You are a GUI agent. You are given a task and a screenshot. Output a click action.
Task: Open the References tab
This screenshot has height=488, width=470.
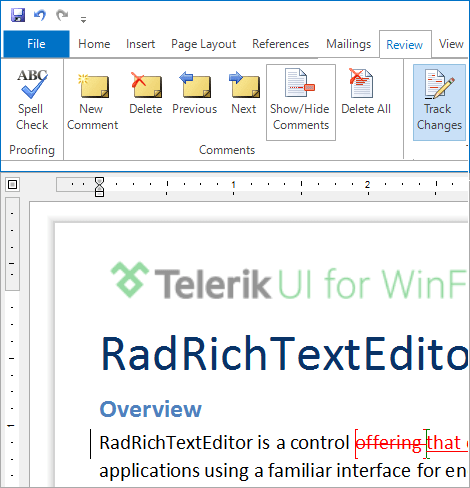point(281,44)
